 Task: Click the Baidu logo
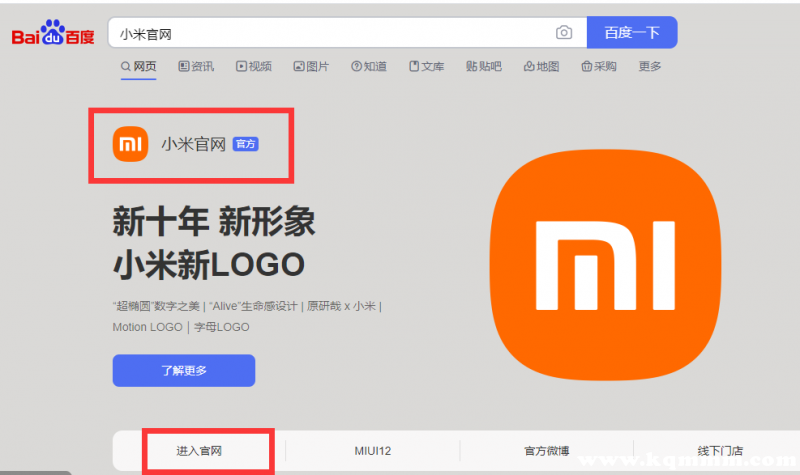(53, 34)
